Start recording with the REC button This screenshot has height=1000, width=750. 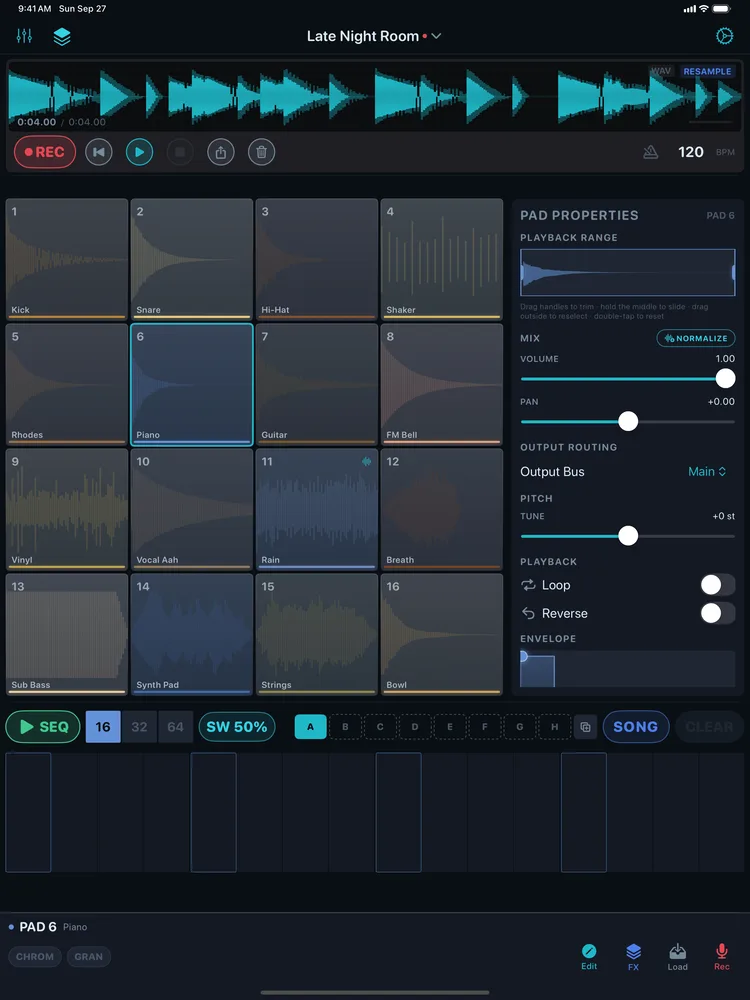[45, 152]
